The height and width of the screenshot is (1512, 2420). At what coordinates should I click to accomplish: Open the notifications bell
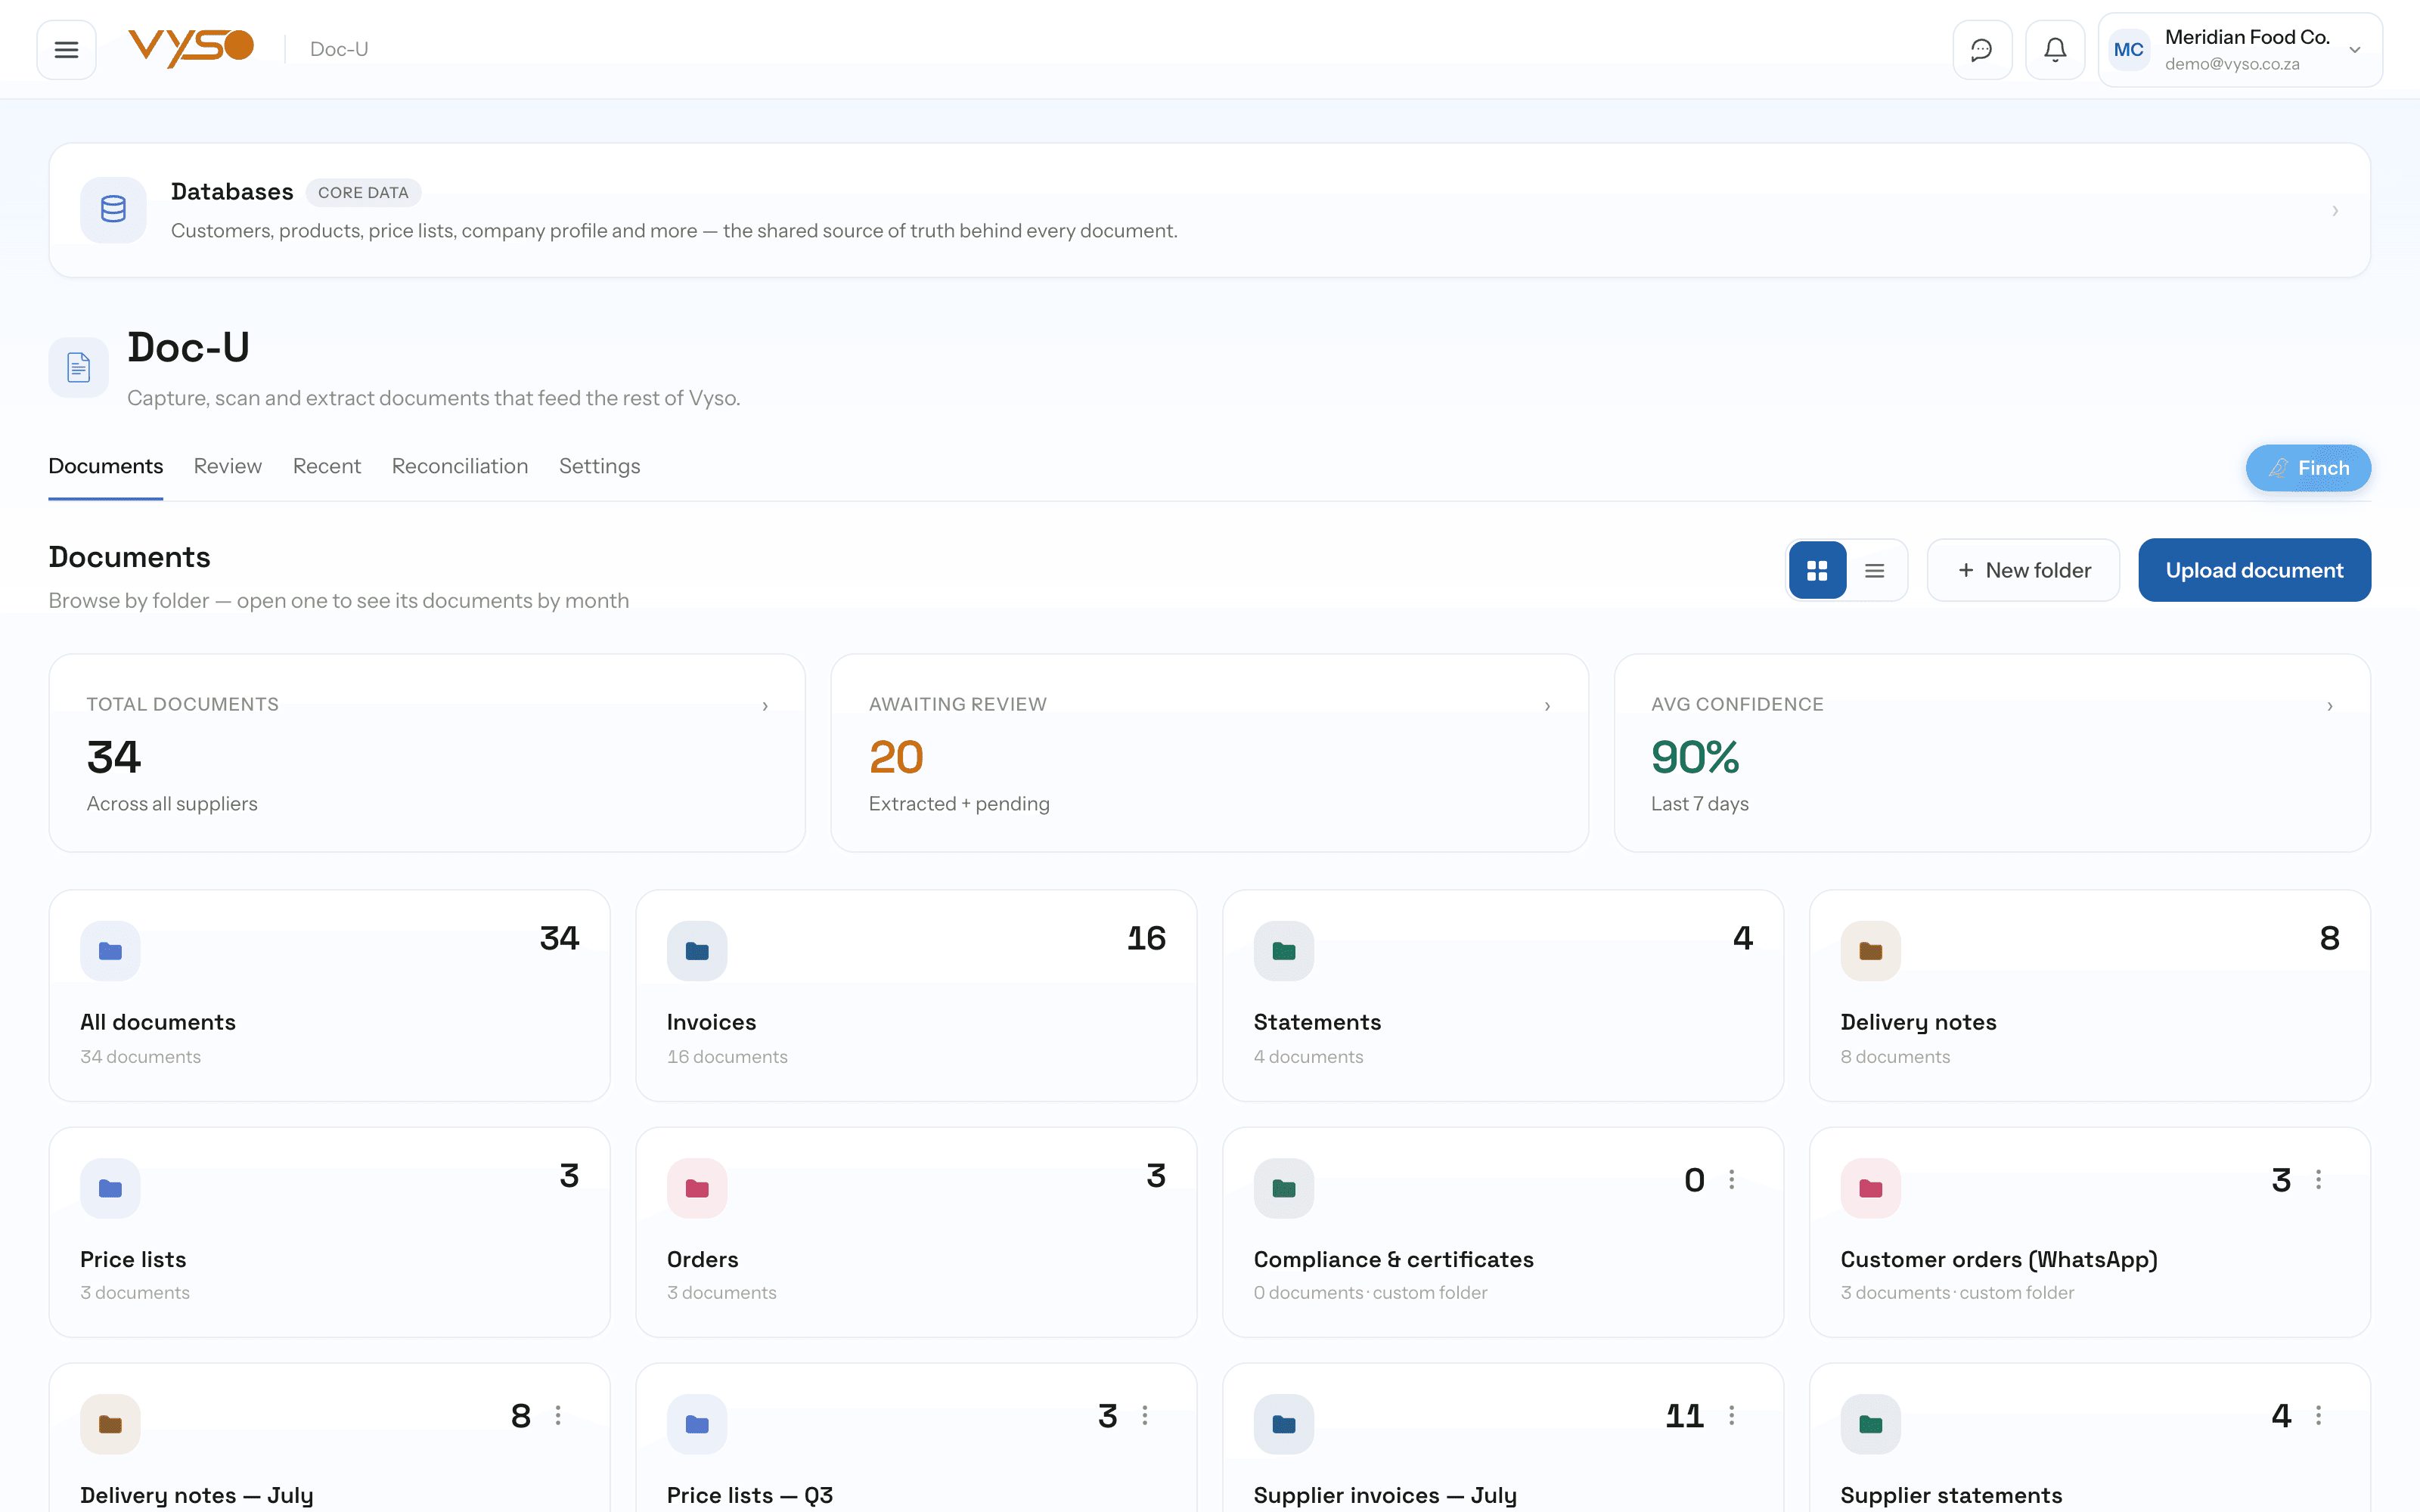point(2055,49)
